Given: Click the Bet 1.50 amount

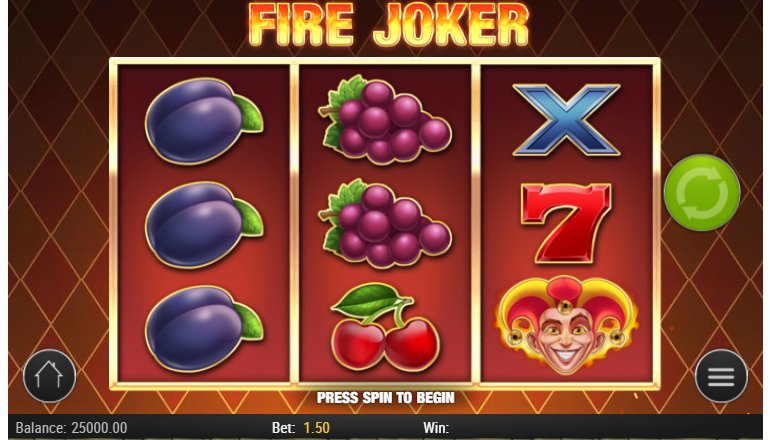Looking at the screenshot, I should (x=317, y=428).
